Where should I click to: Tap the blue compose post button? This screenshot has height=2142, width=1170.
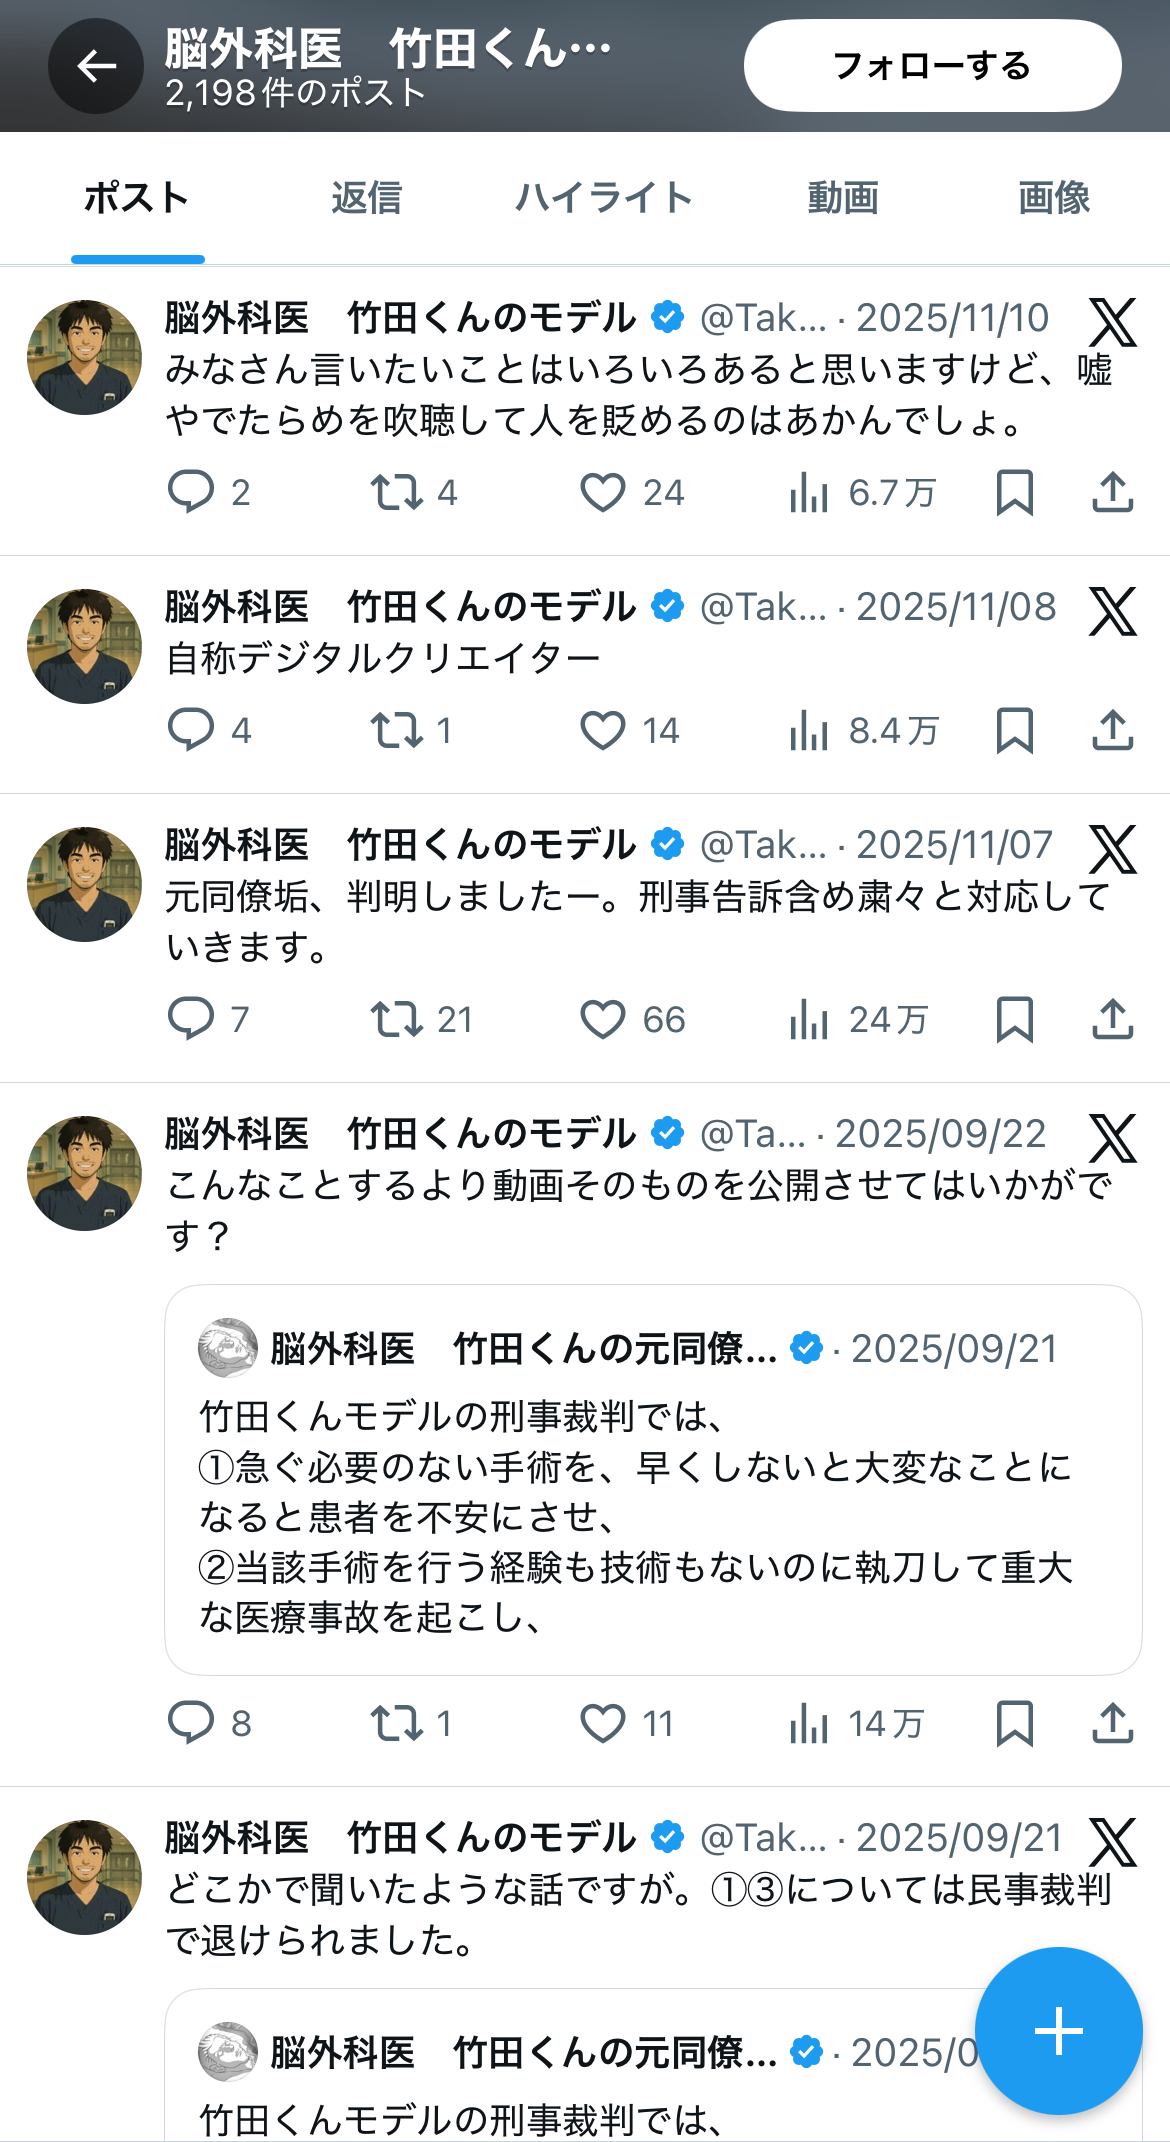click(1058, 2031)
